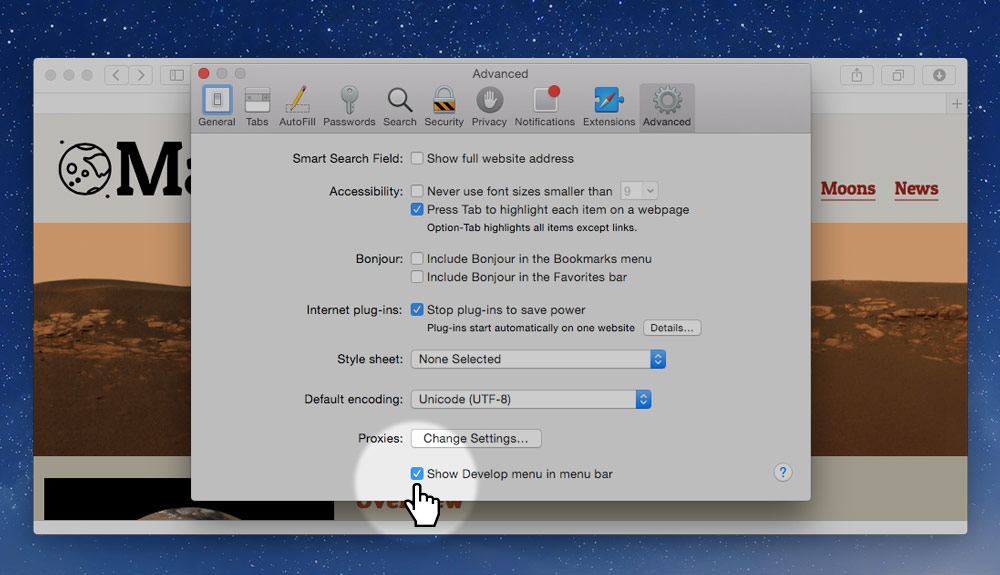Show all tabs in Safari toolbar
1000x575 pixels.
click(898, 75)
